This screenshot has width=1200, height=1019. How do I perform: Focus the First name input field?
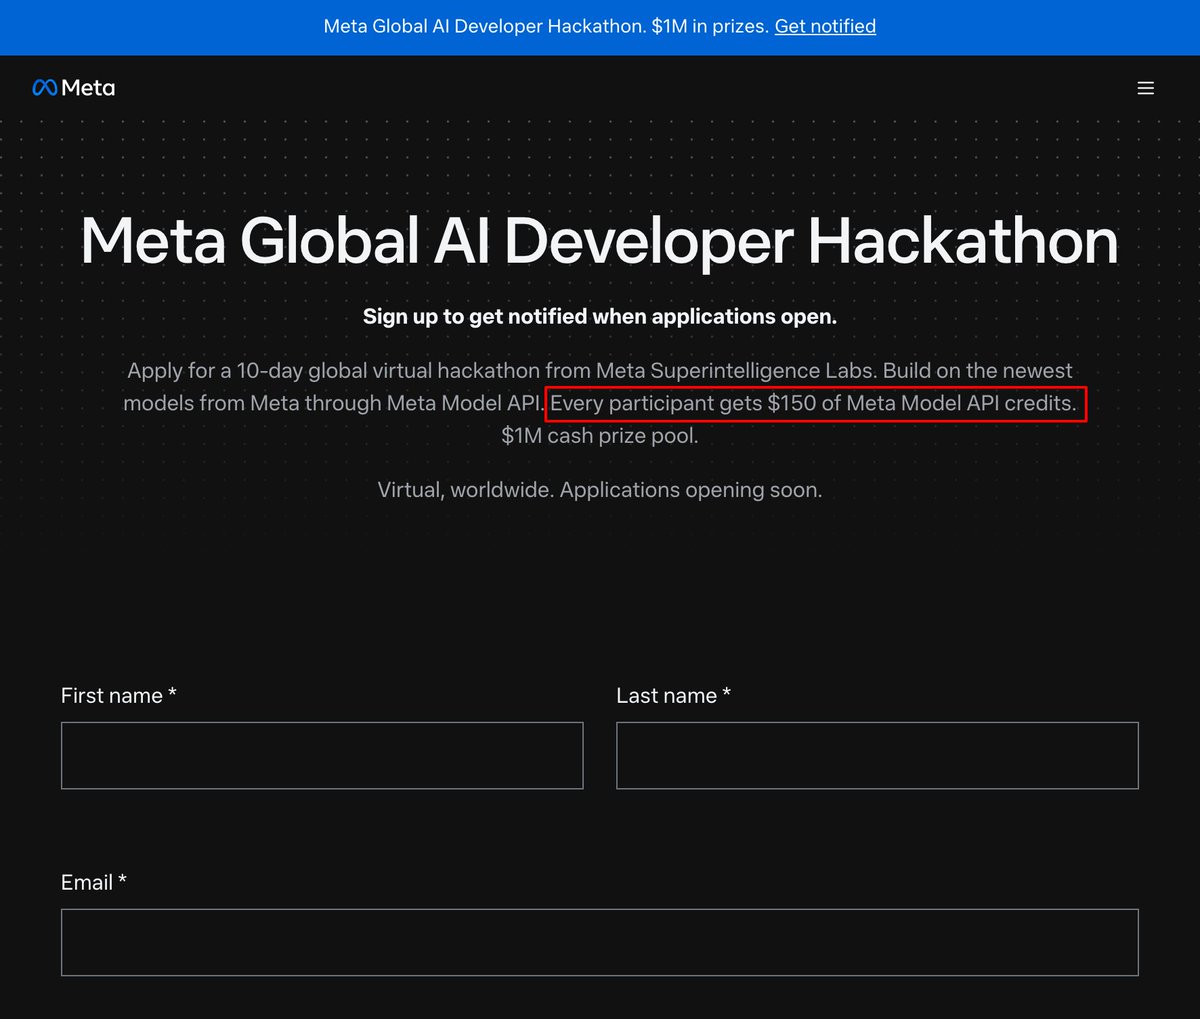pos(322,755)
